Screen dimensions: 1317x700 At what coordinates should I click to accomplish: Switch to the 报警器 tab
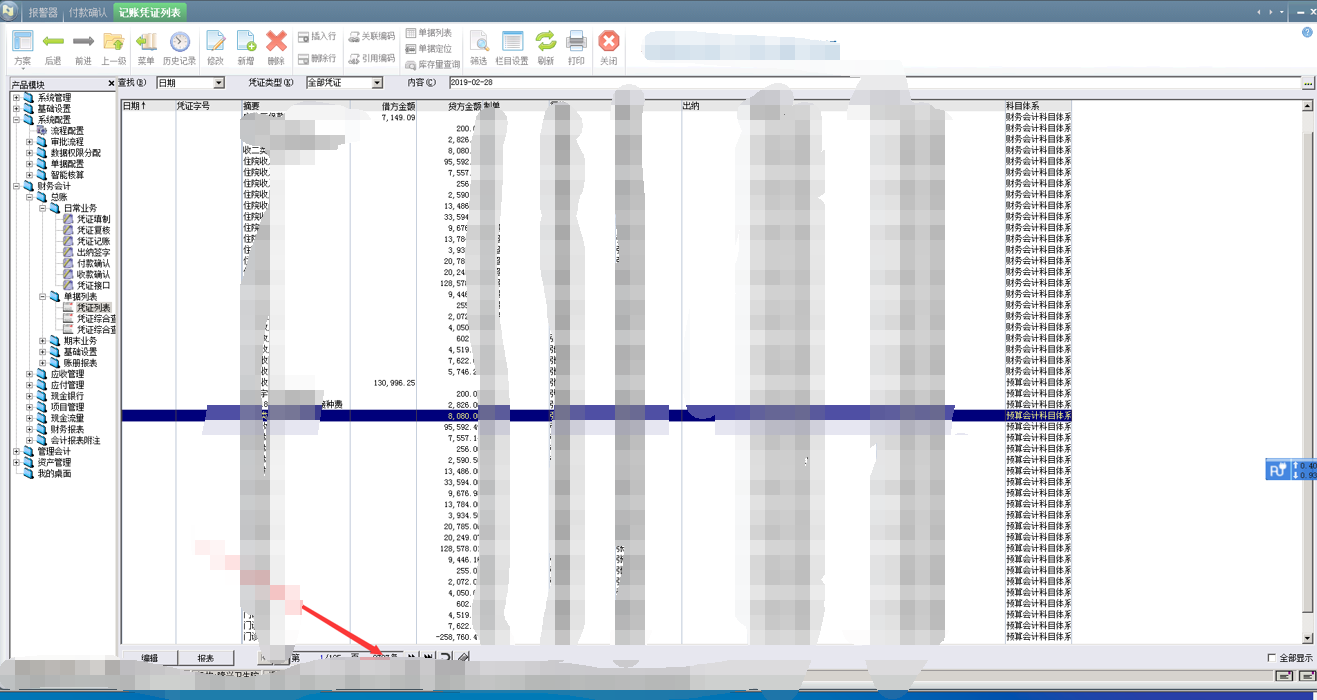point(43,12)
